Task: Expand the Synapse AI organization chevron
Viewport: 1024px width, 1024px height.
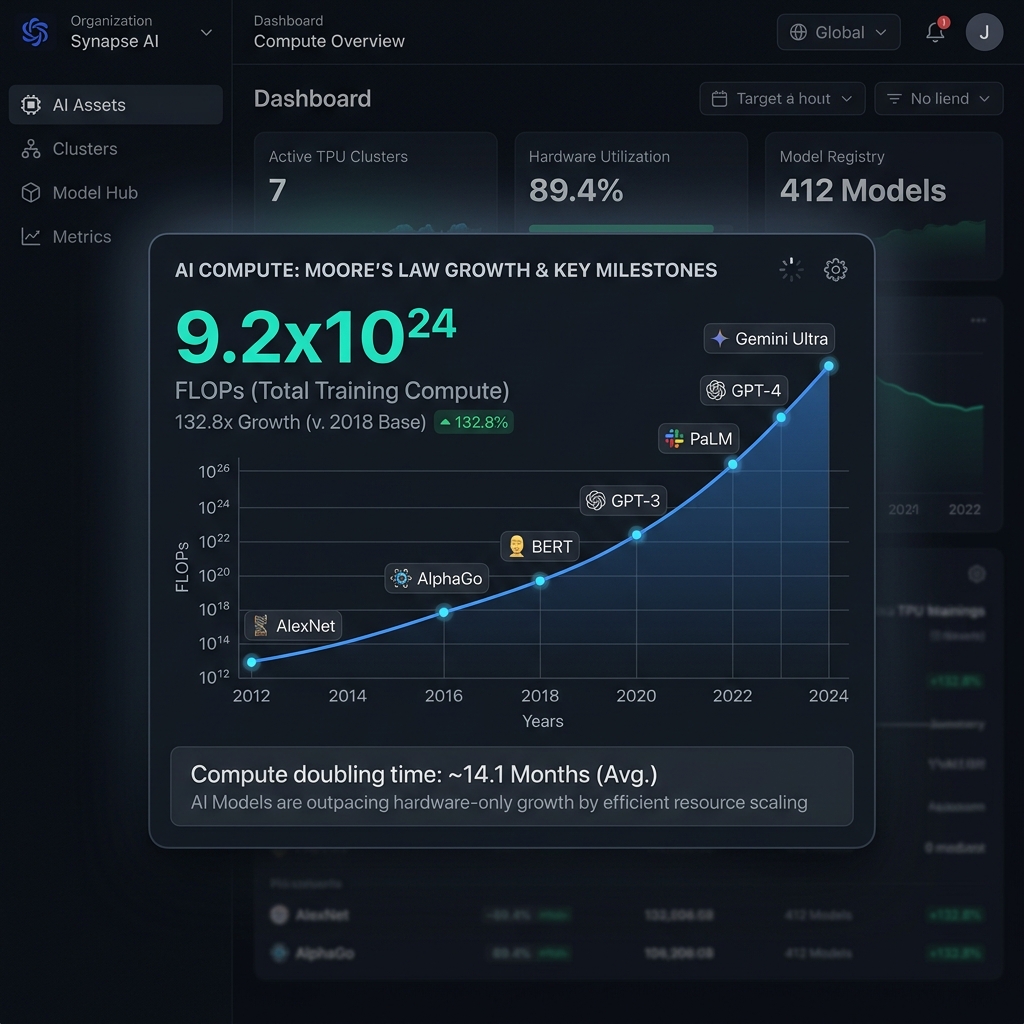Action: click(206, 32)
